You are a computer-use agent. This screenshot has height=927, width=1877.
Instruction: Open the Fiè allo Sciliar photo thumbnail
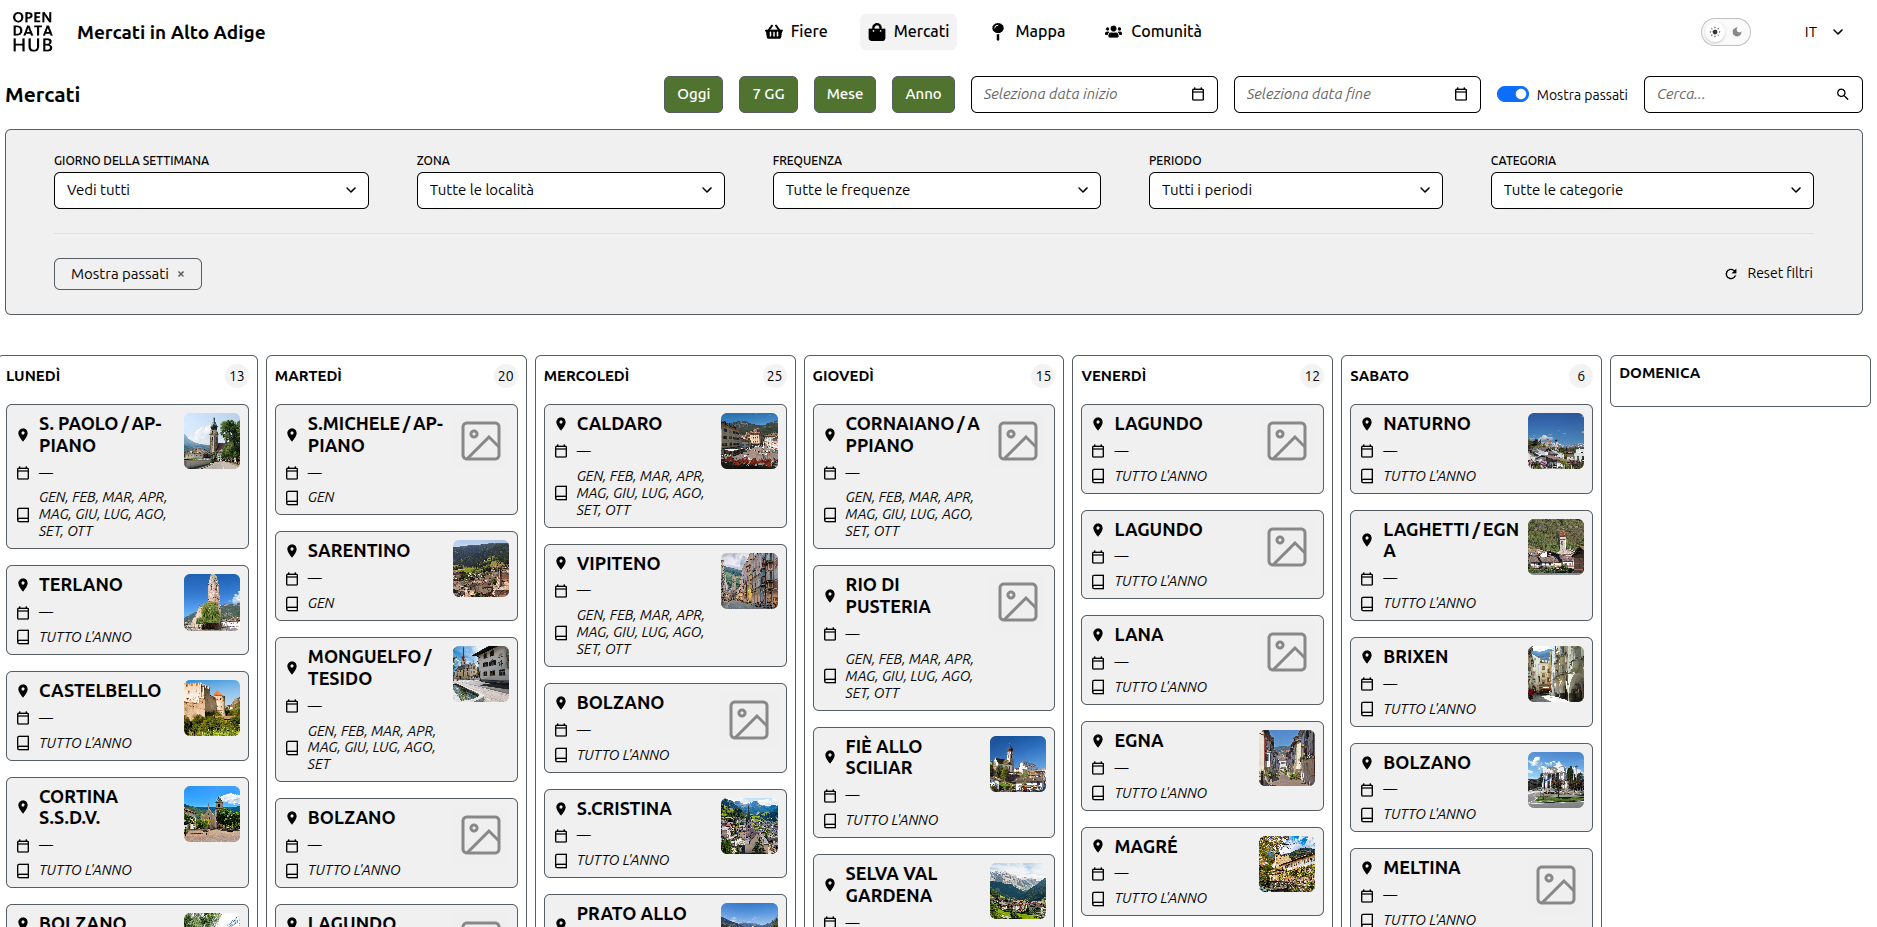(x=1018, y=764)
